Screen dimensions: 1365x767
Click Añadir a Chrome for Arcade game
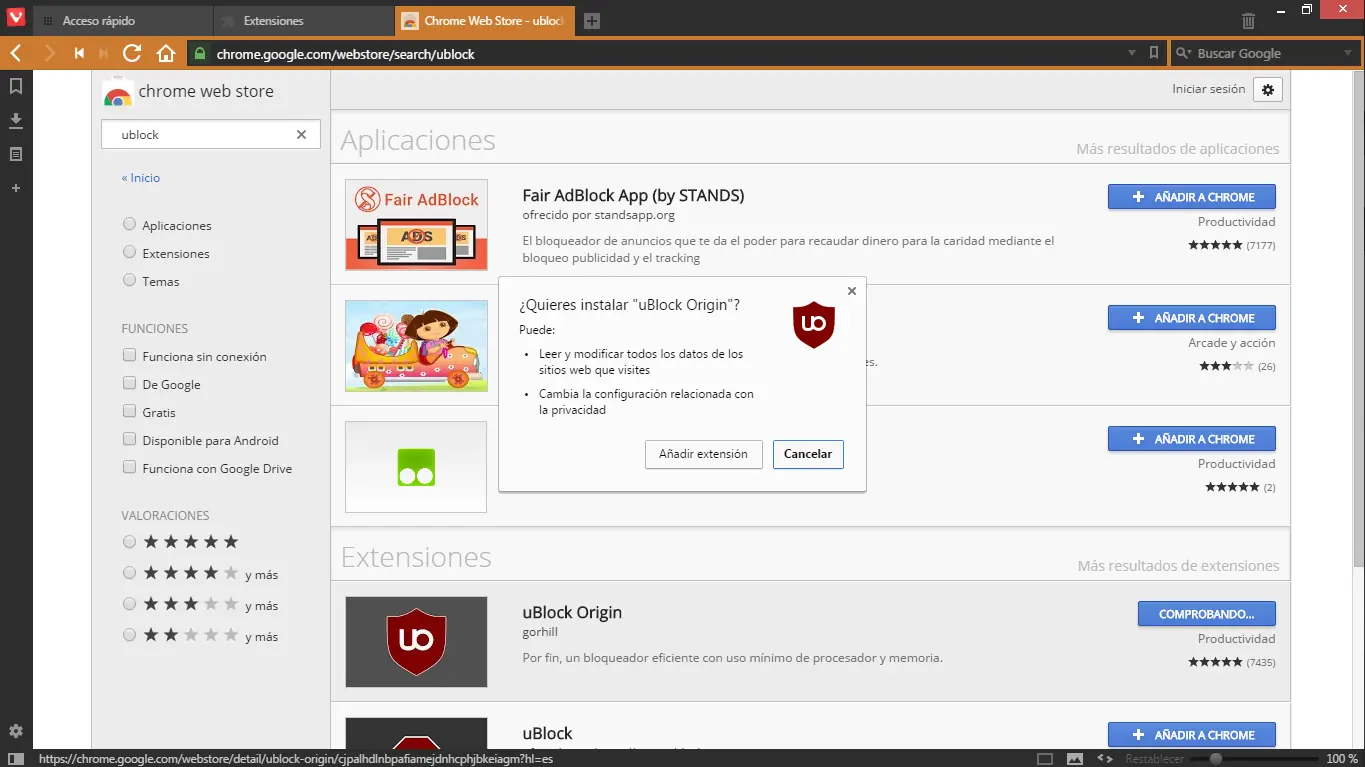[x=1191, y=318]
